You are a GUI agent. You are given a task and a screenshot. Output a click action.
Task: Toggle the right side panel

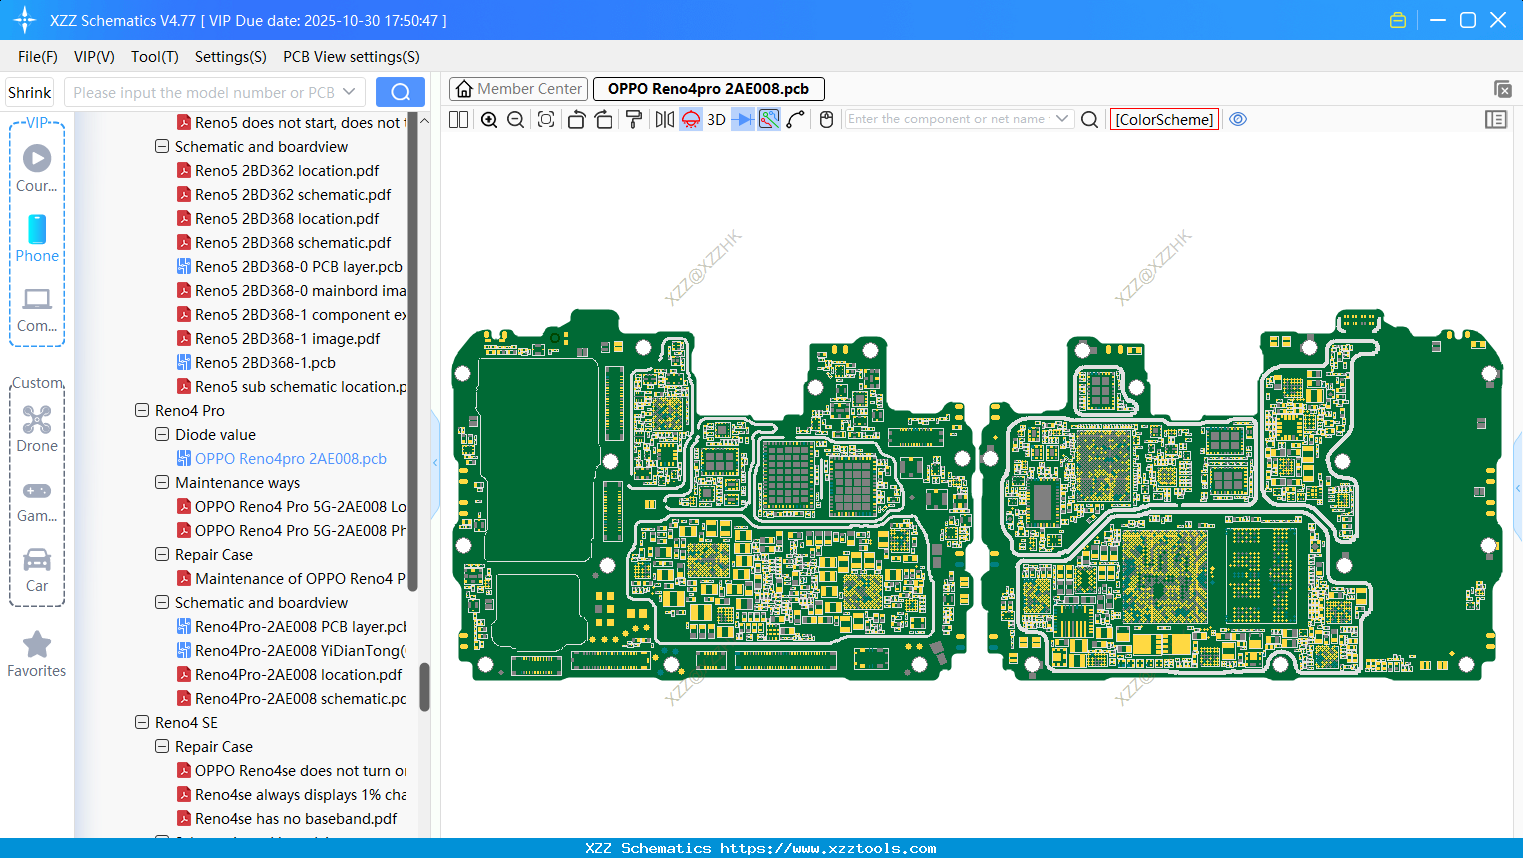click(x=1496, y=120)
